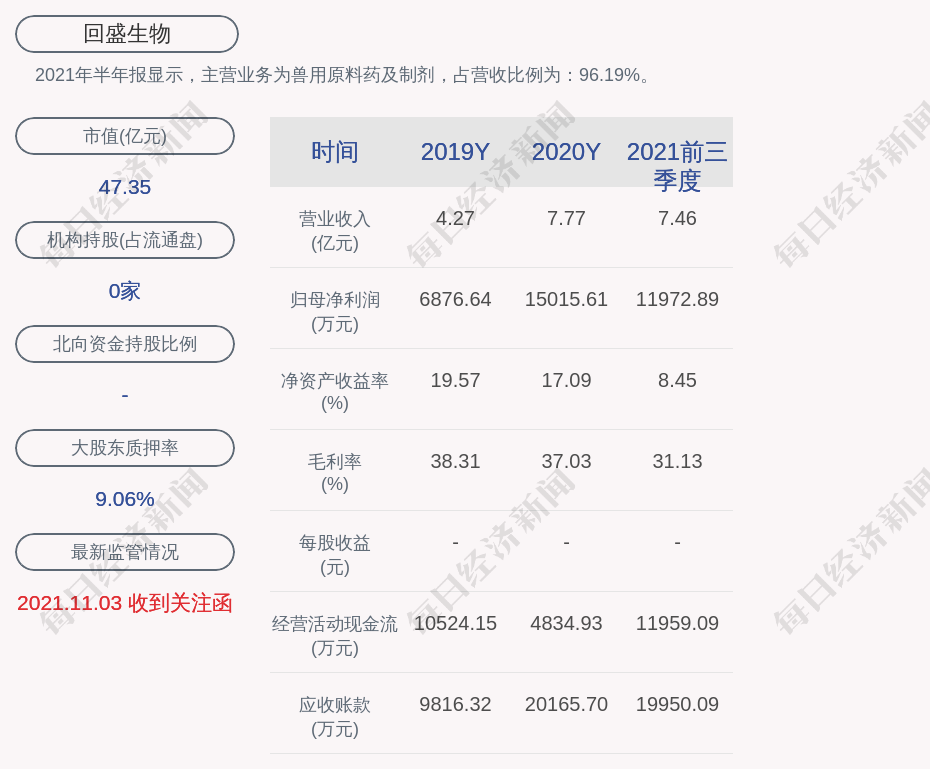Click the 经营活动现金流(万元) row label

[x=334, y=635]
